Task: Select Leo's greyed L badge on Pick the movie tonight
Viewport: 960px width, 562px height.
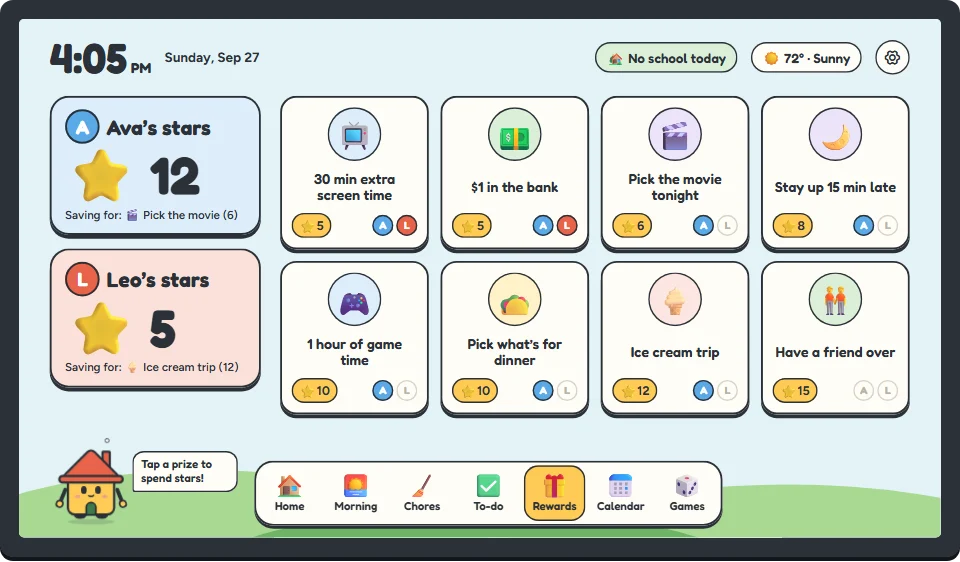Action: [727, 226]
